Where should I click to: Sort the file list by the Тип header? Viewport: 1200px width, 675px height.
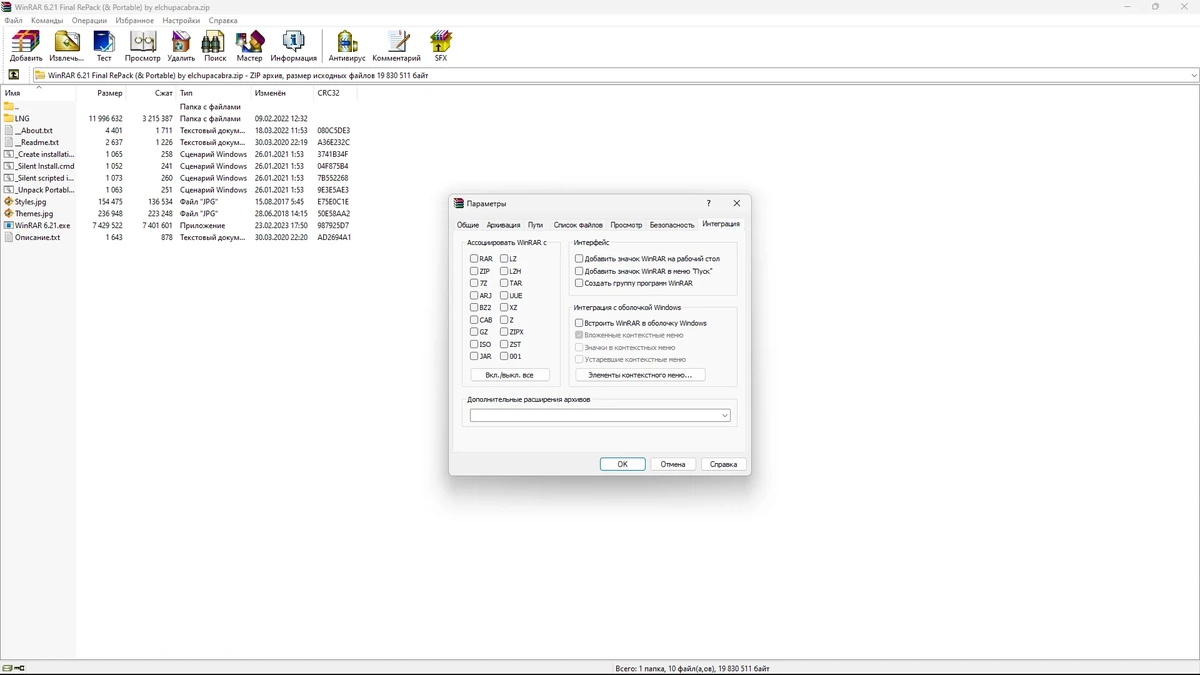coord(213,93)
